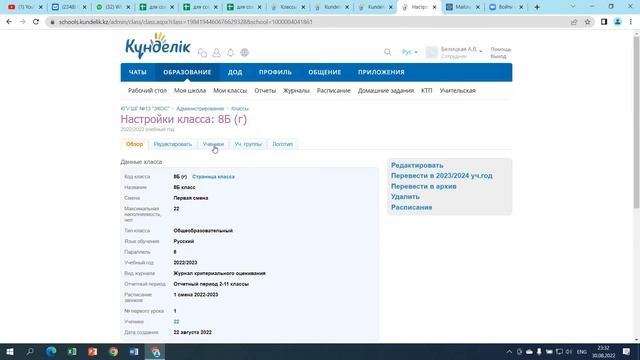
Task: Click the Классы breadcrumb
Action: tap(240, 109)
